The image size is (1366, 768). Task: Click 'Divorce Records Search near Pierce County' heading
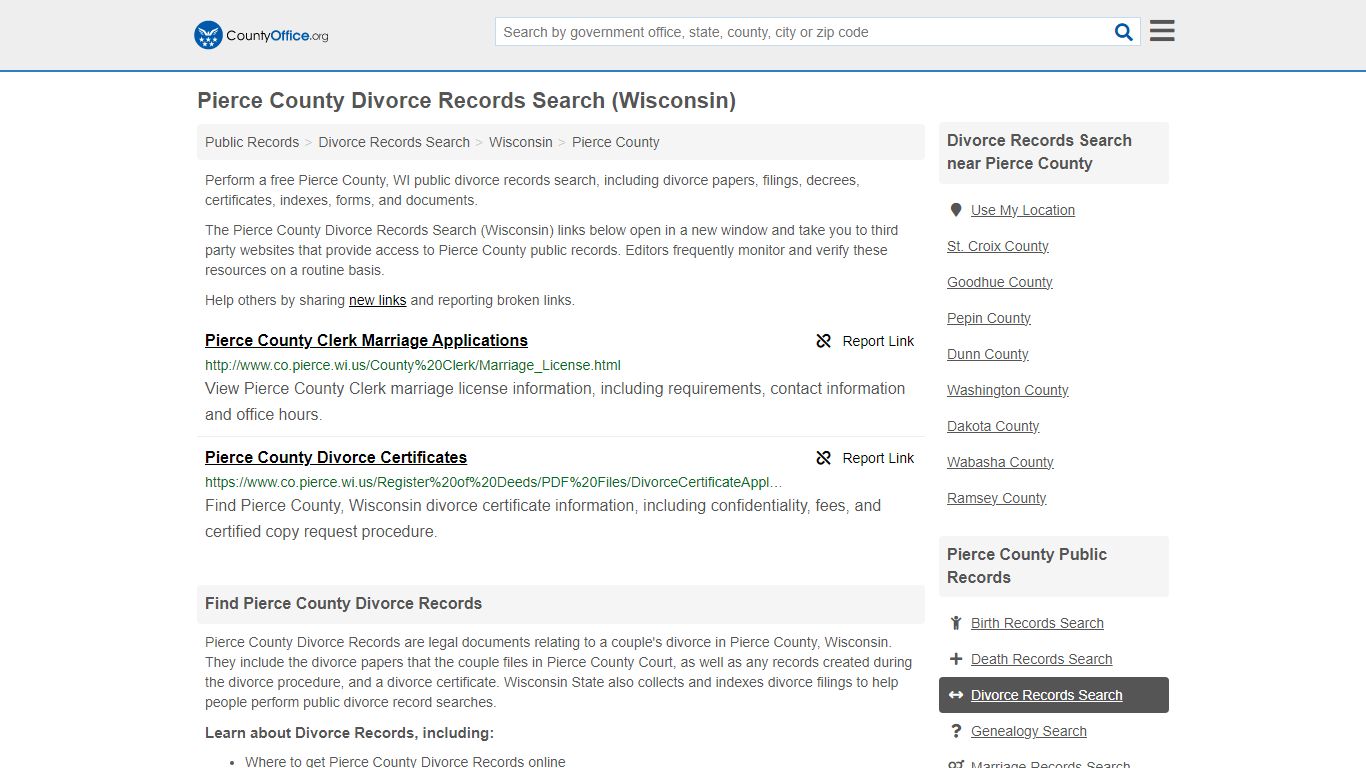pos(1040,152)
